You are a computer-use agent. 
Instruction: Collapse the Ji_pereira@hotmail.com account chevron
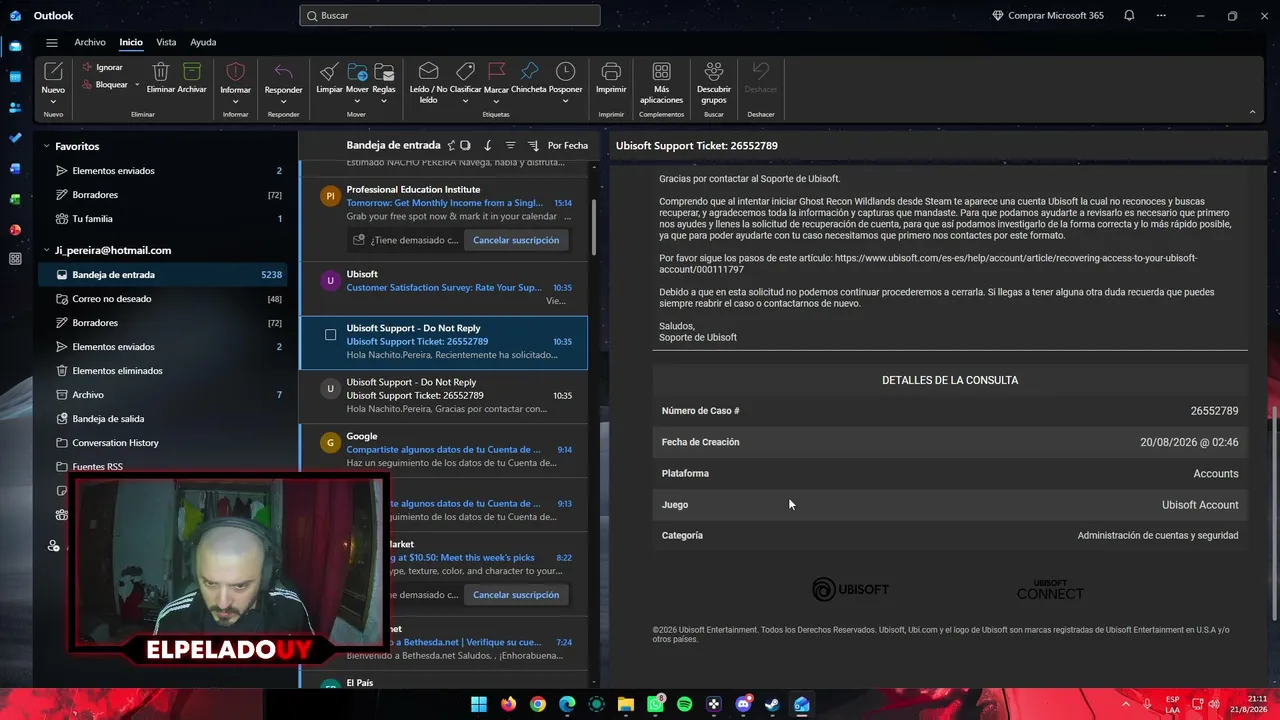pyautogui.click(x=46, y=250)
